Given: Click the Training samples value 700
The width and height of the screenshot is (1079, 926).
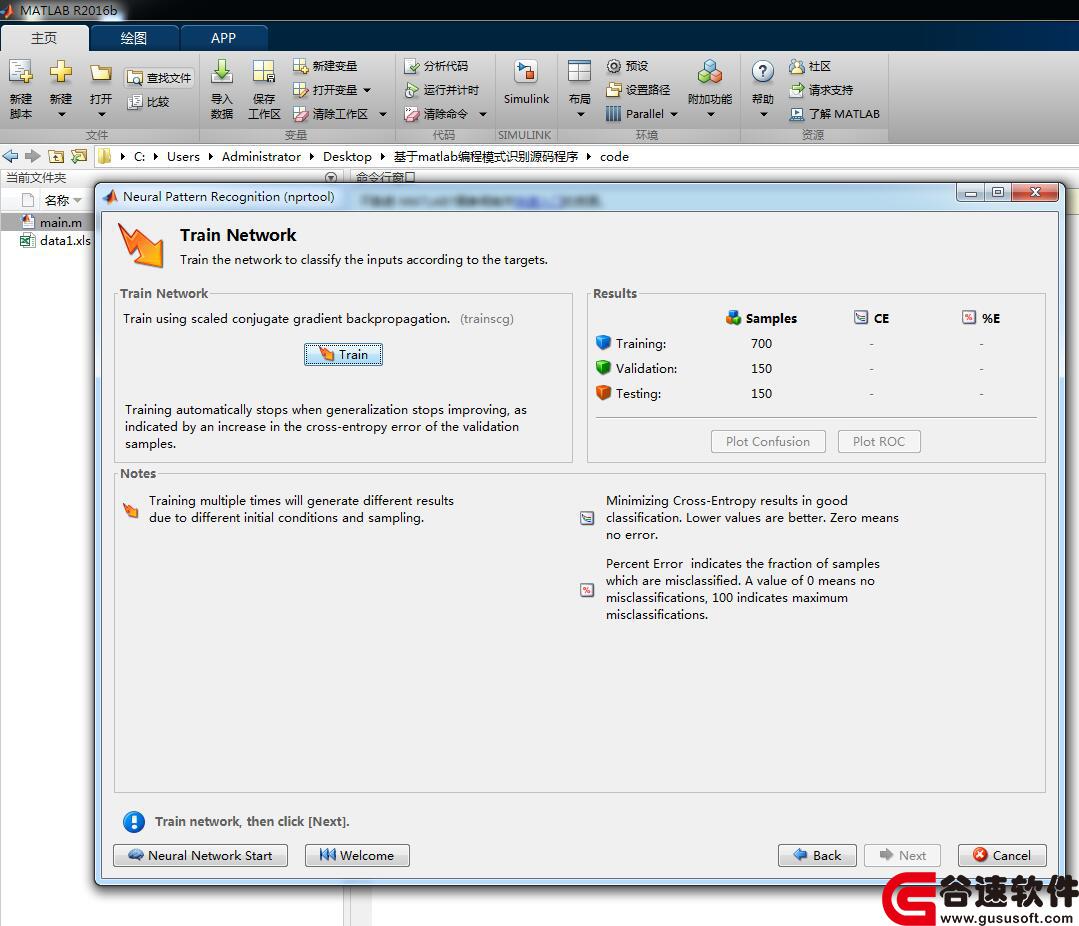Looking at the screenshot, I should tap(761, 343).
